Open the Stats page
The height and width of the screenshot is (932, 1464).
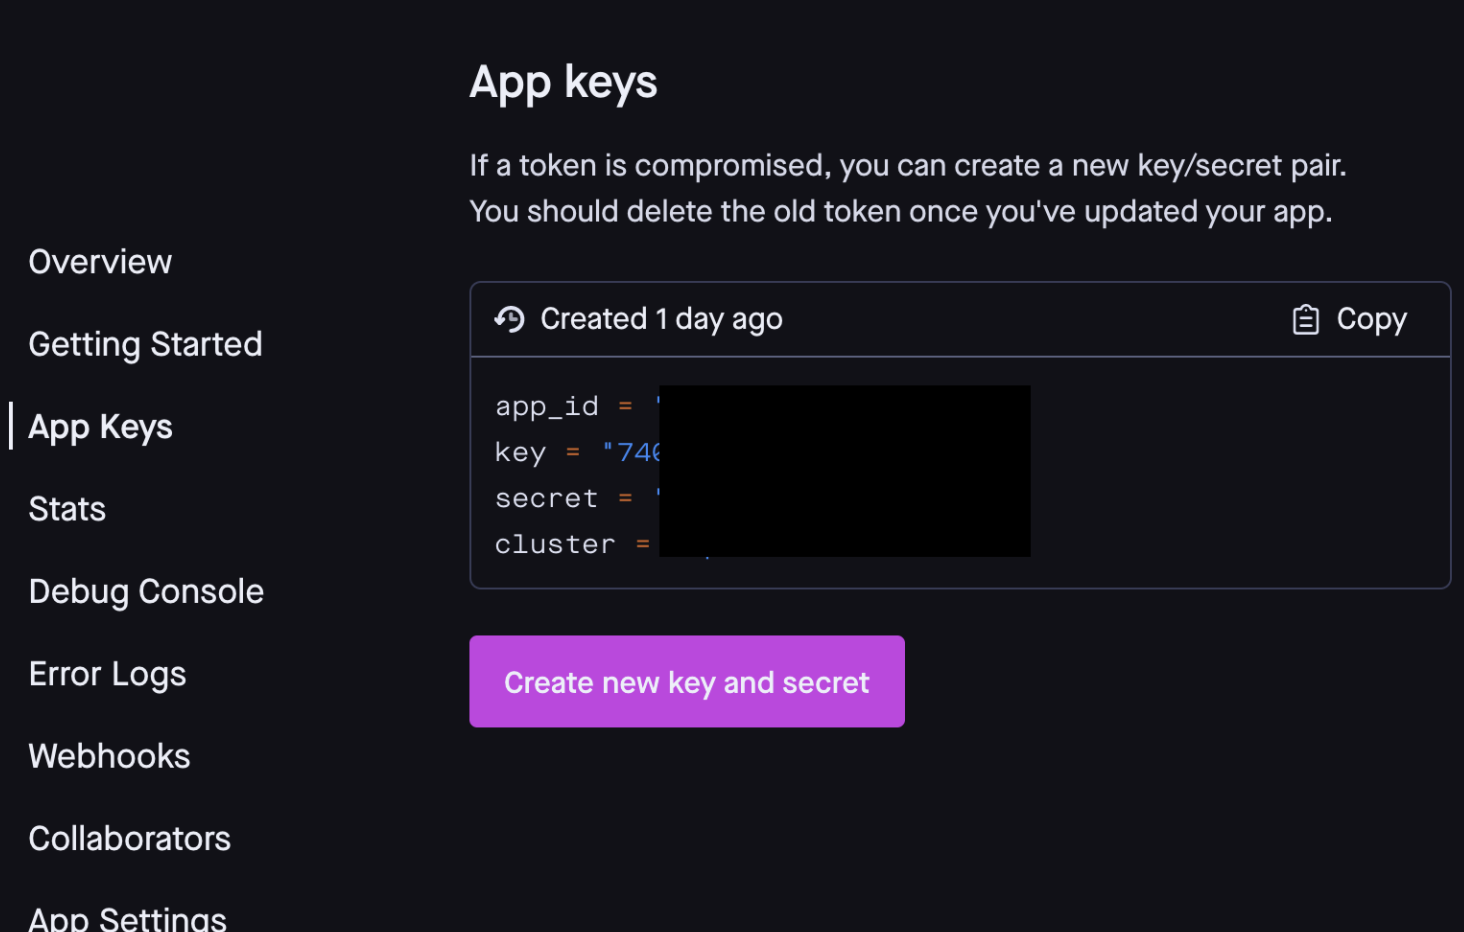pyautogui.click(x=67, y=509)
